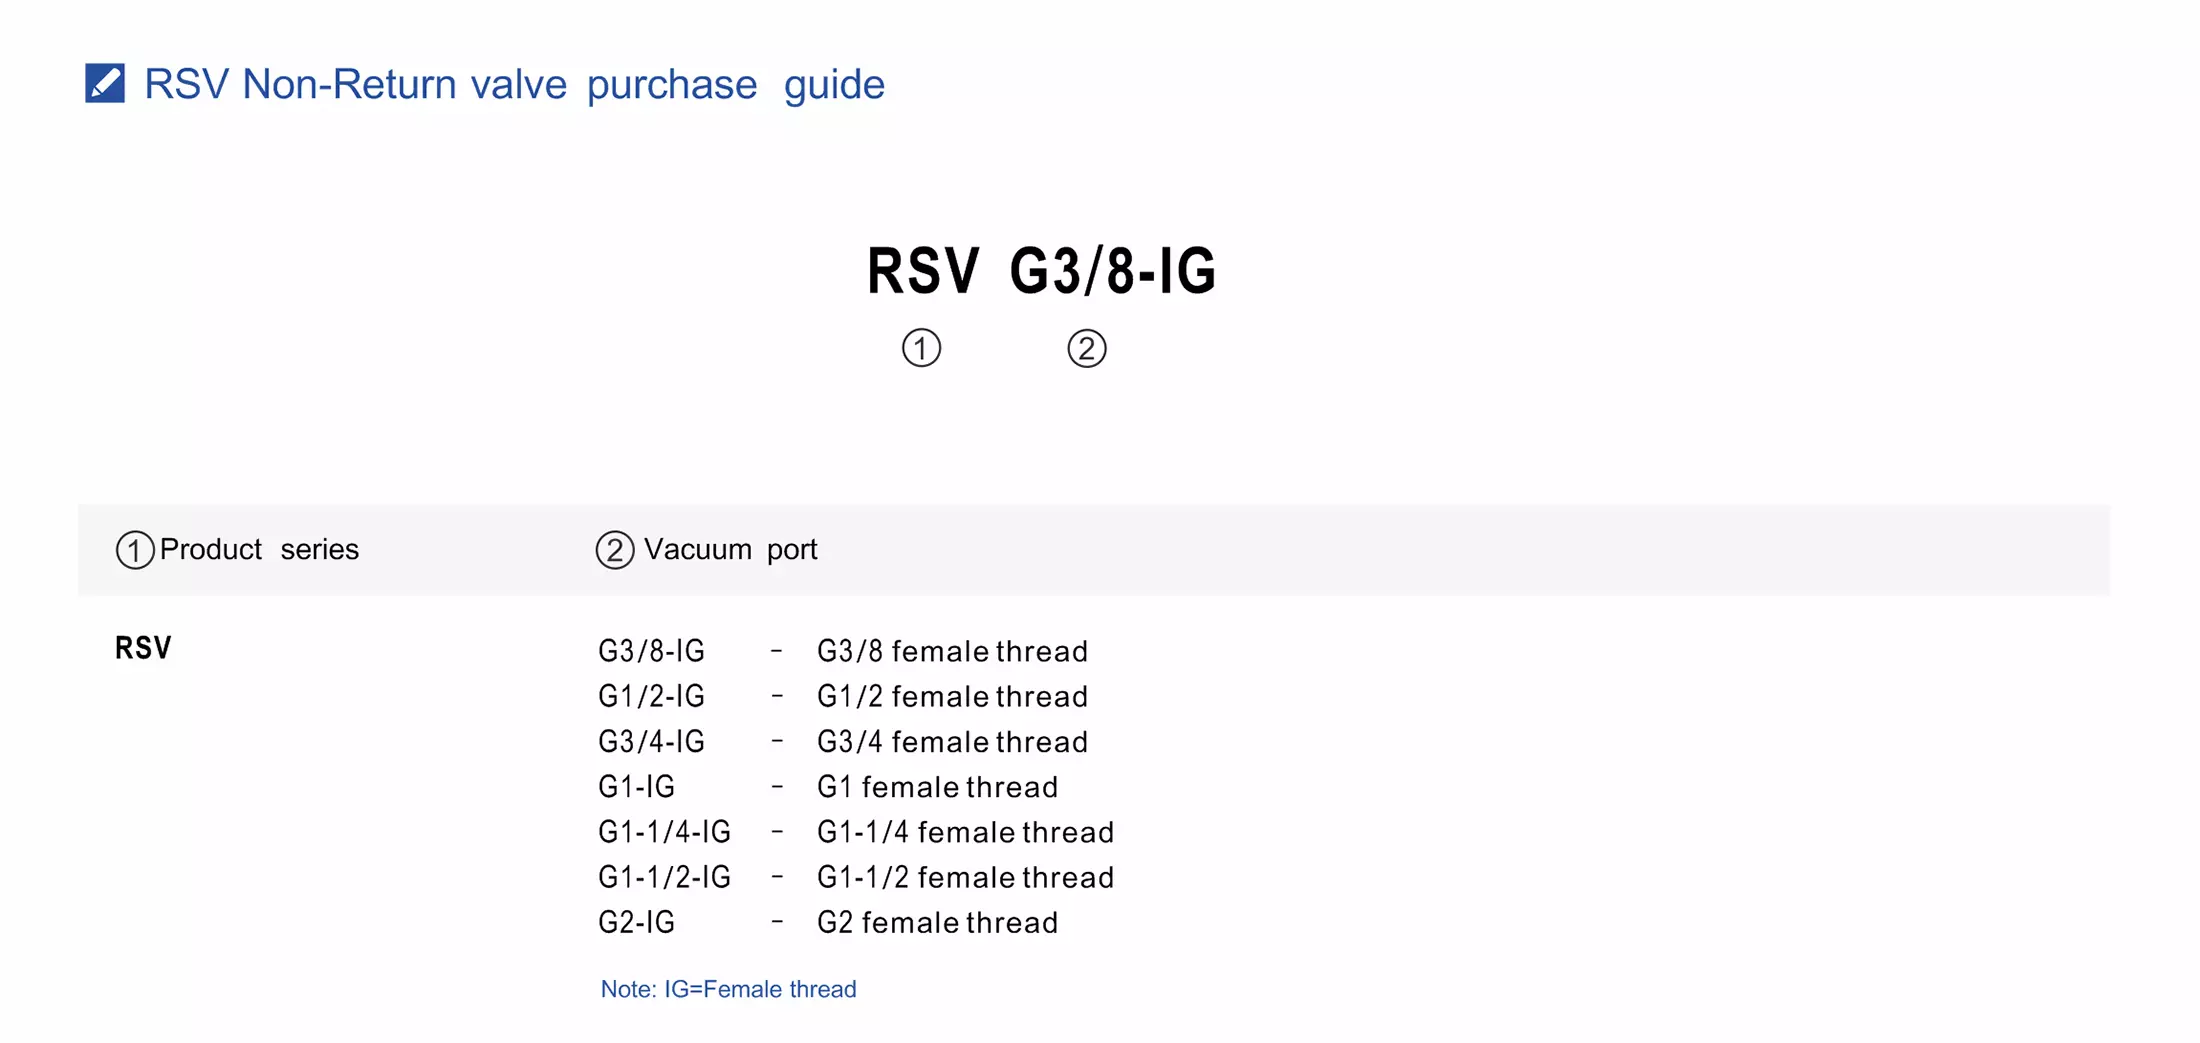Click the circled 2 under G3/8-IG code

(1086, 348)
